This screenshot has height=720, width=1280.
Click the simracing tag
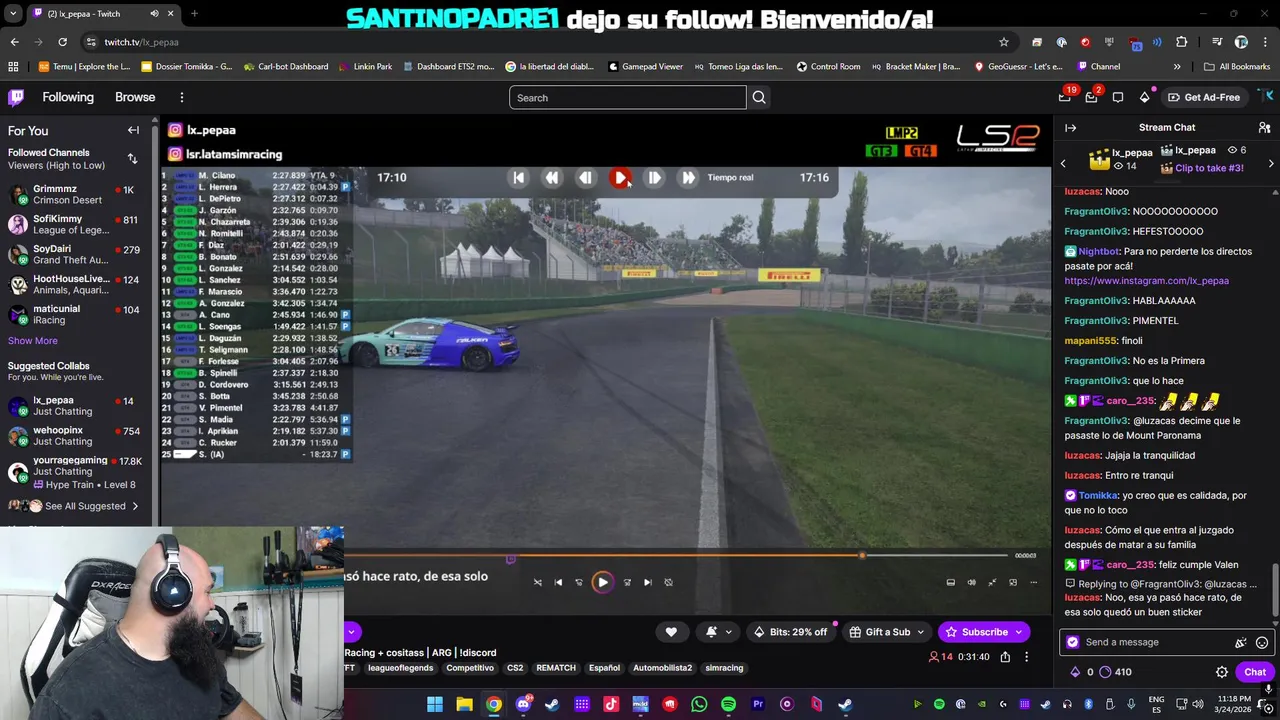(724, 668)
